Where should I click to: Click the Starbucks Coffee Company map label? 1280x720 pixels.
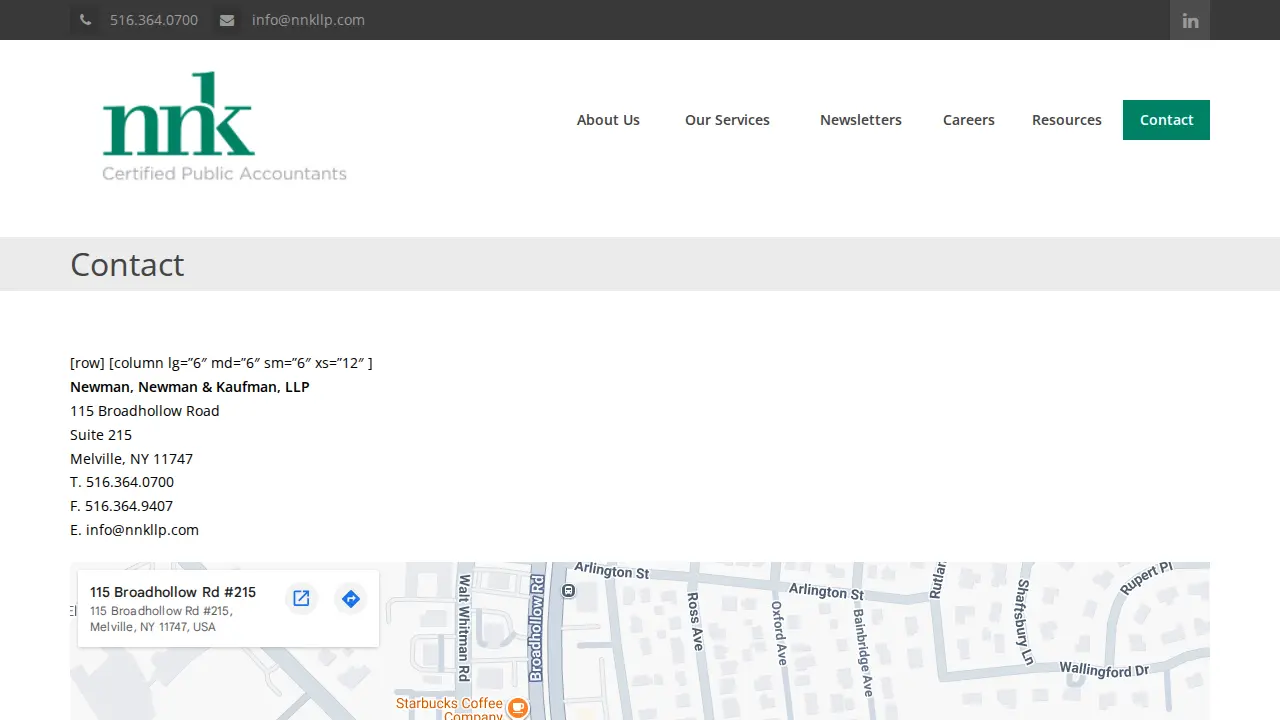(x=449, y=708)
